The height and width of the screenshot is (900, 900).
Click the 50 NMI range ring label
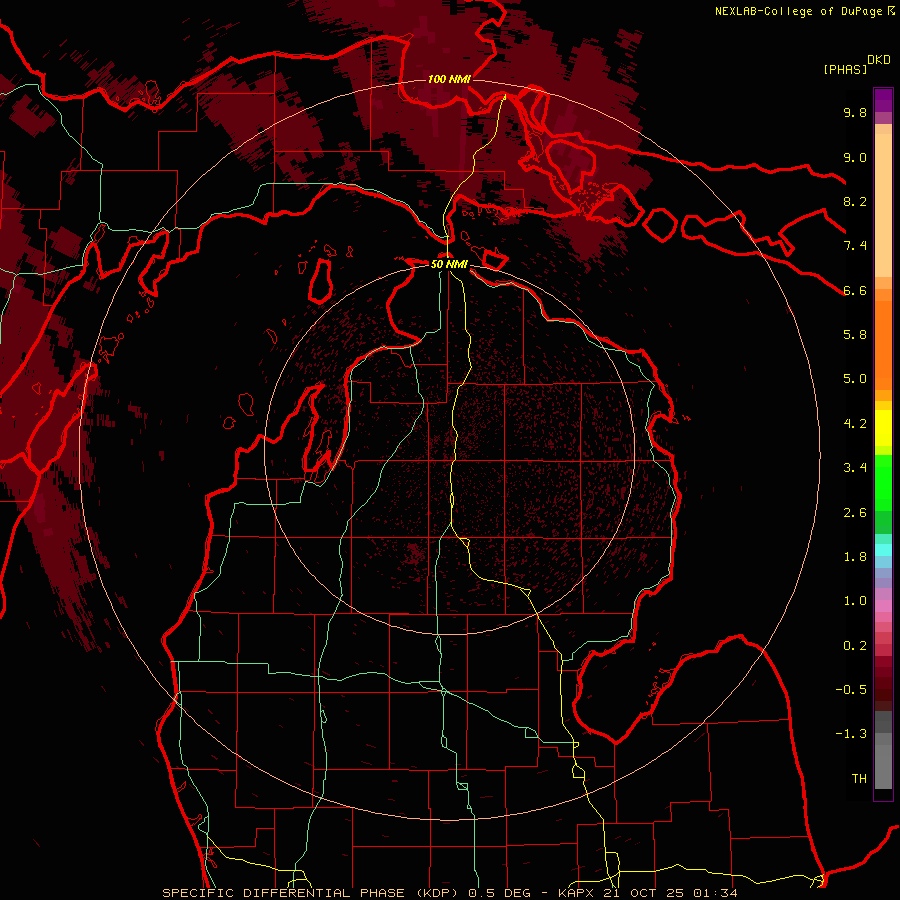[449, 264]
